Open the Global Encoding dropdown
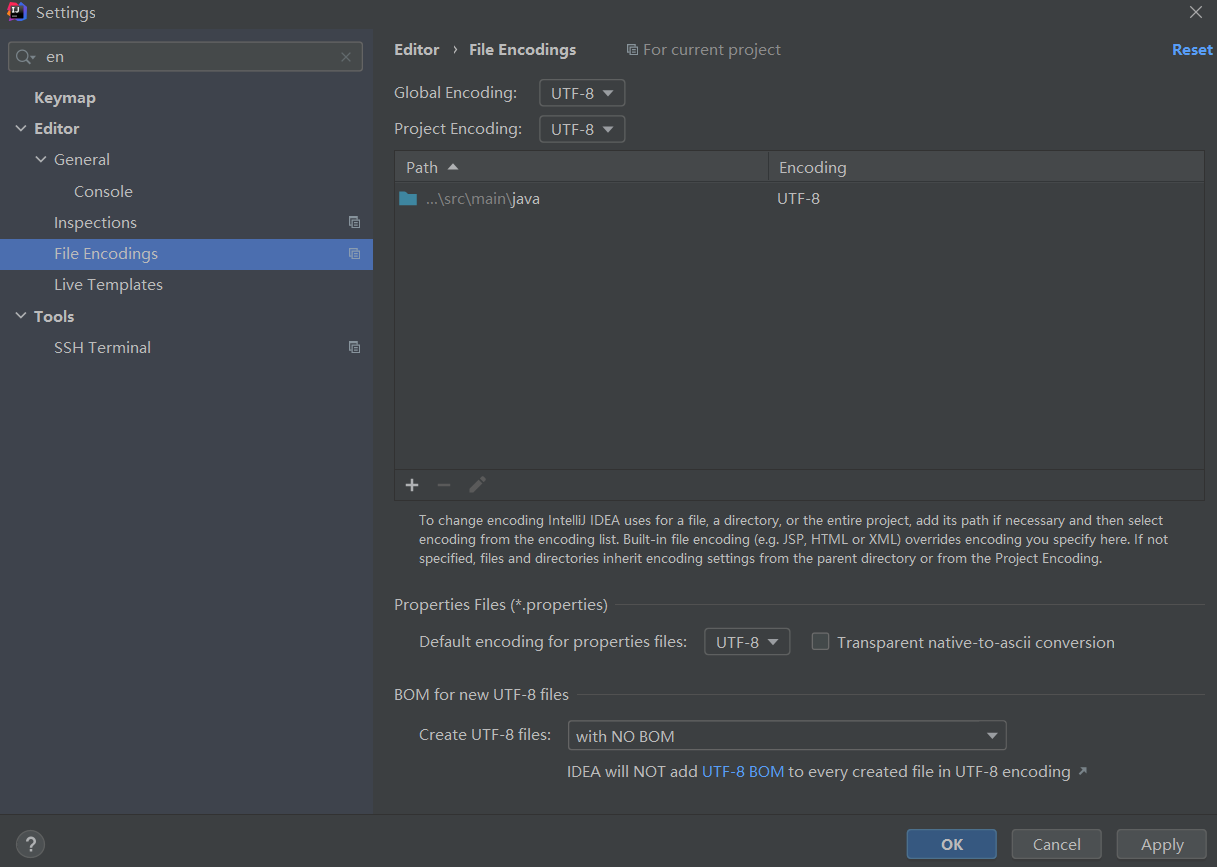1217x867 pixels. (582, 93)
